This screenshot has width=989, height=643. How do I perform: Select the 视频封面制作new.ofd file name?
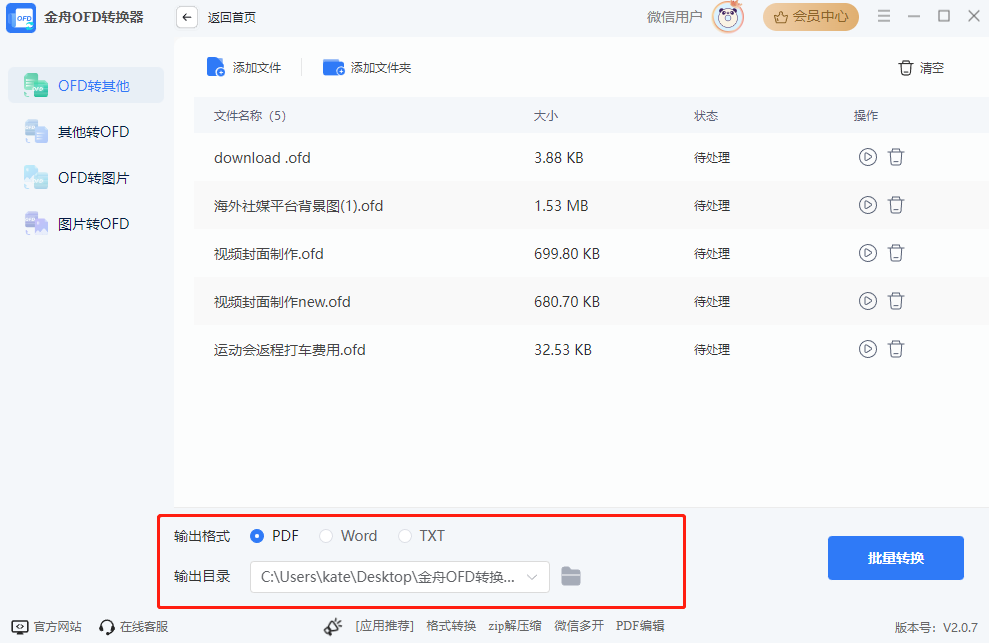282,302
